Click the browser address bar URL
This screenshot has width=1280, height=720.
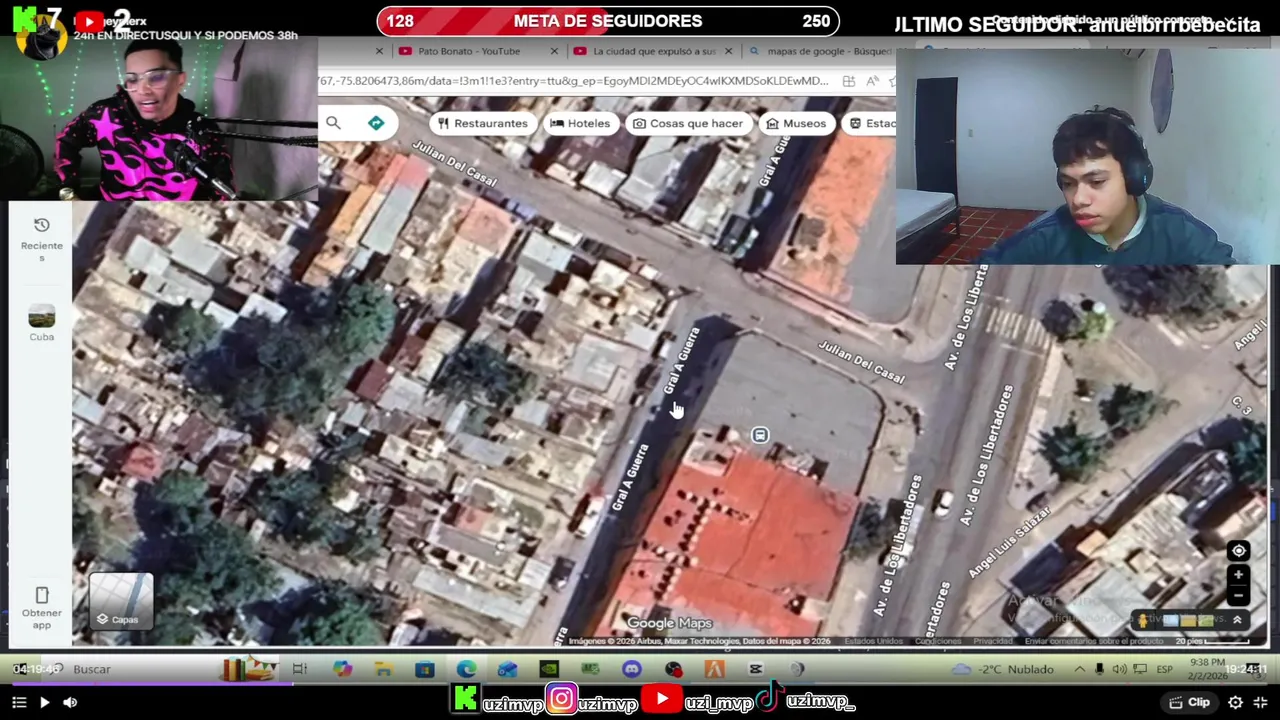(574, 81)
